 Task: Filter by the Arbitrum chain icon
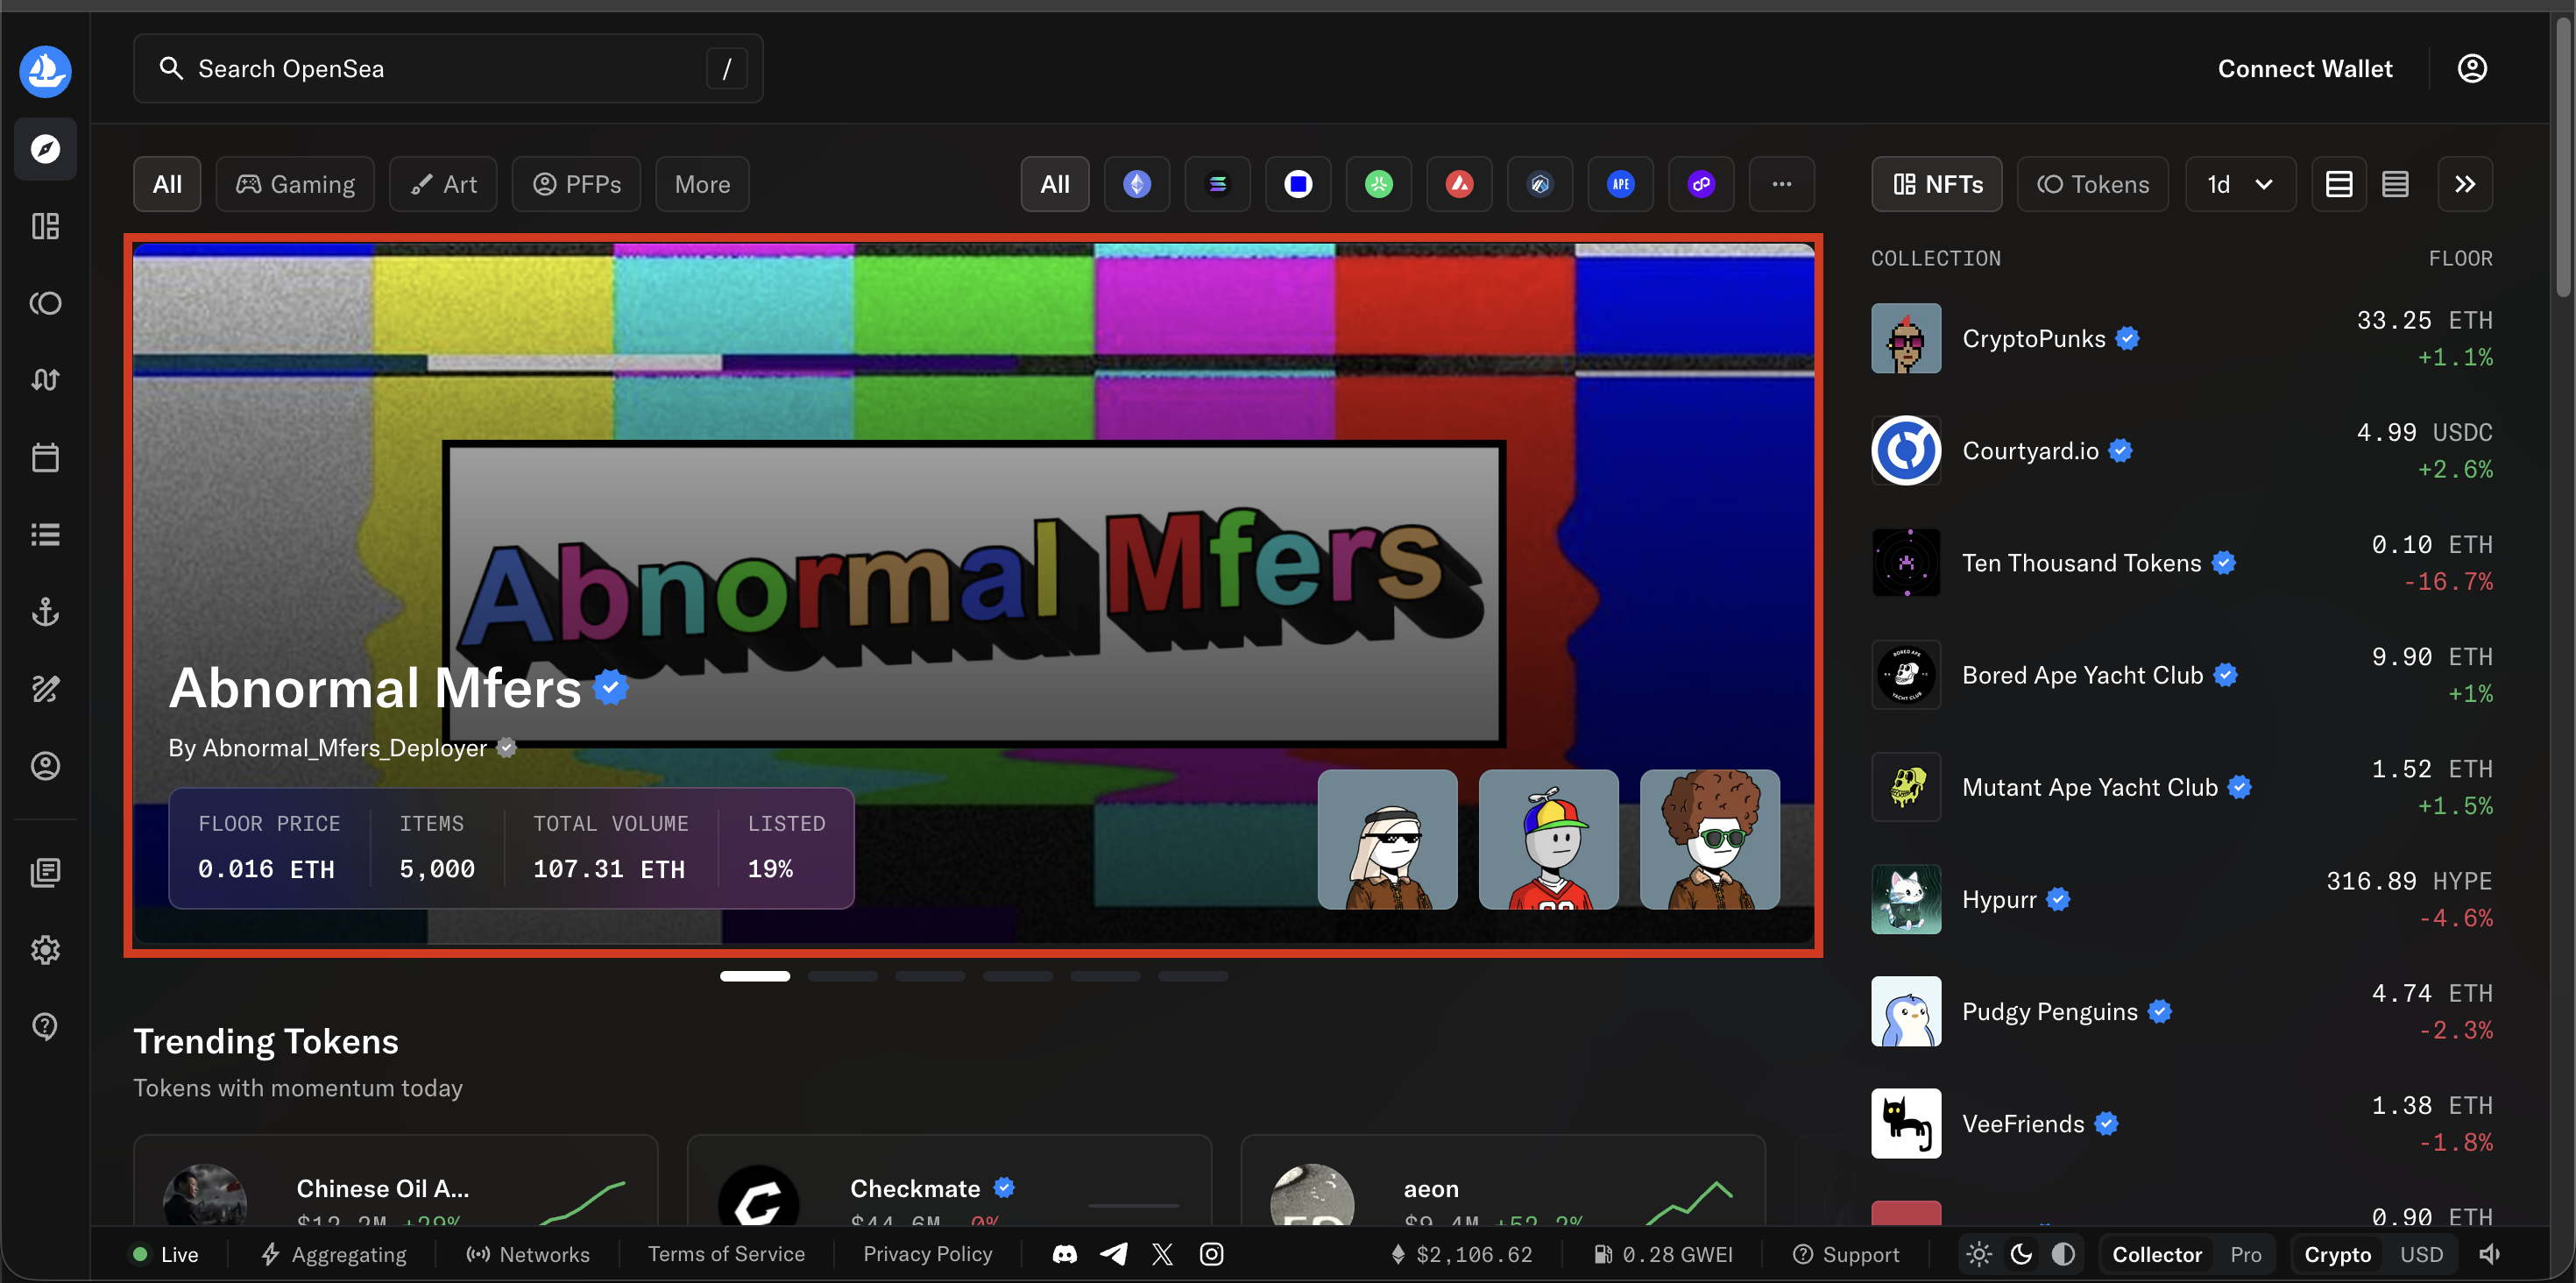click(1540, 184)
